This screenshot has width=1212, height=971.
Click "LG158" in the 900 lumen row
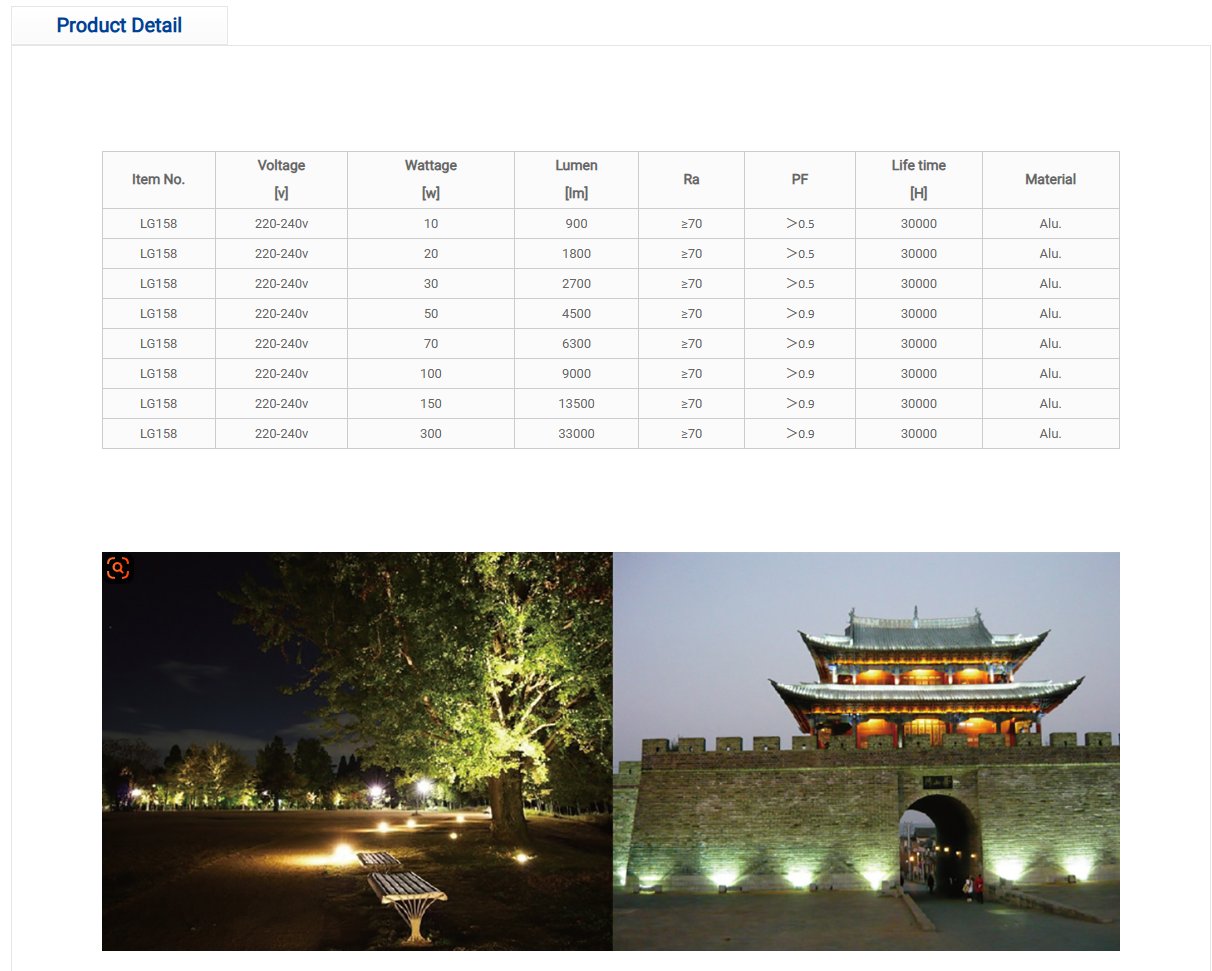coord(159,224)
